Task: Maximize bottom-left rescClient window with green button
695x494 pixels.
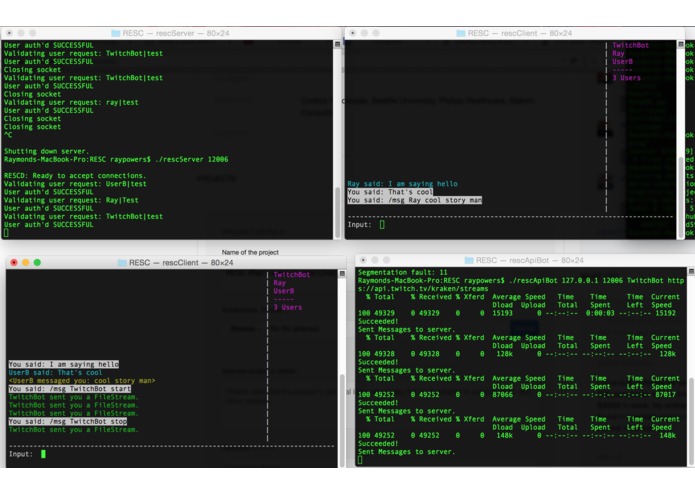Action: click(x=38, y=263)
